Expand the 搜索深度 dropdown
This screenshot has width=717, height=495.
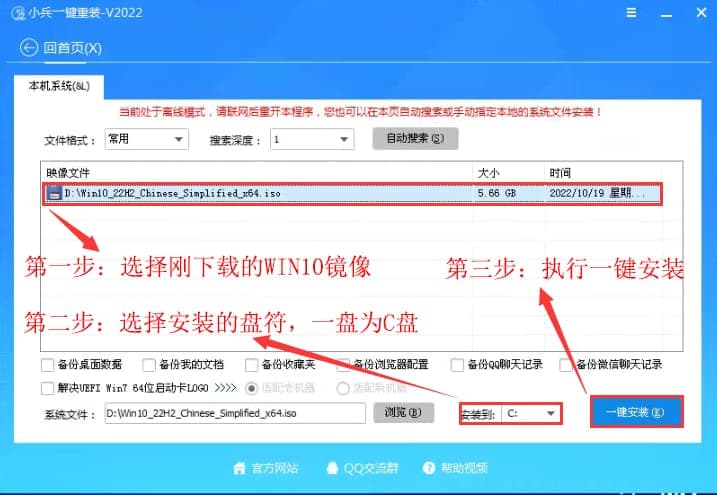(312, 139)
